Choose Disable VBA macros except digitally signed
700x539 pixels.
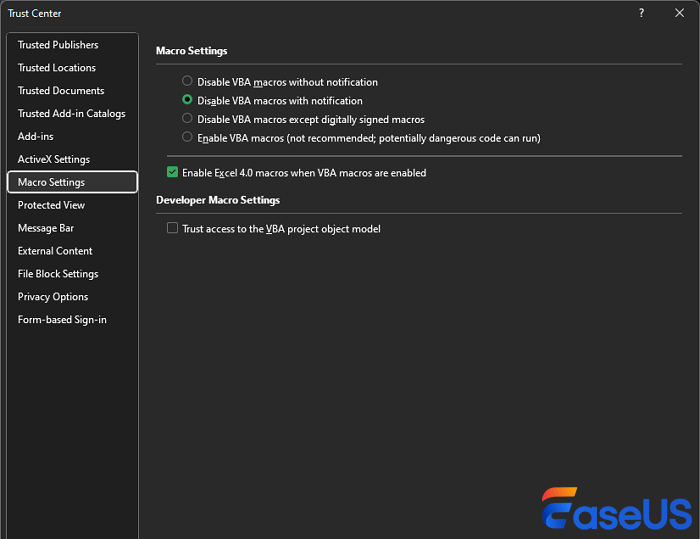187,119
